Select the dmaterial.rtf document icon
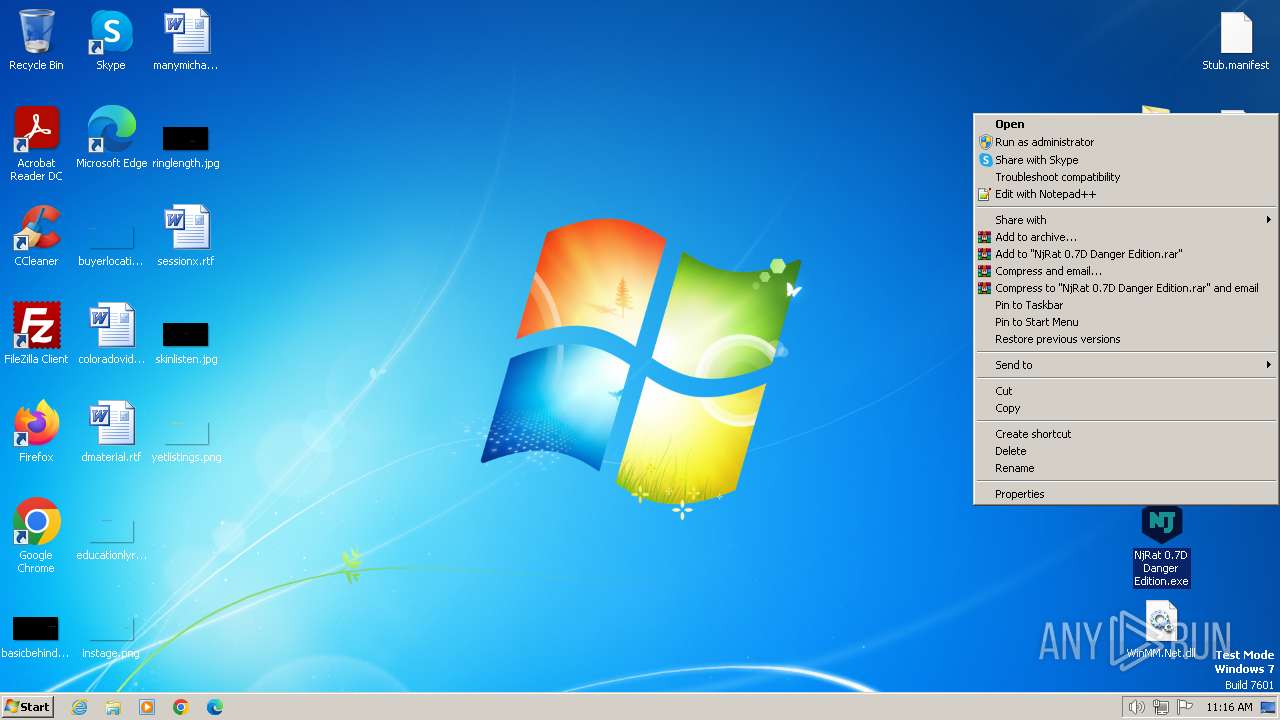The height and width of the screenshot is (720, 1280). click(111, 432)
